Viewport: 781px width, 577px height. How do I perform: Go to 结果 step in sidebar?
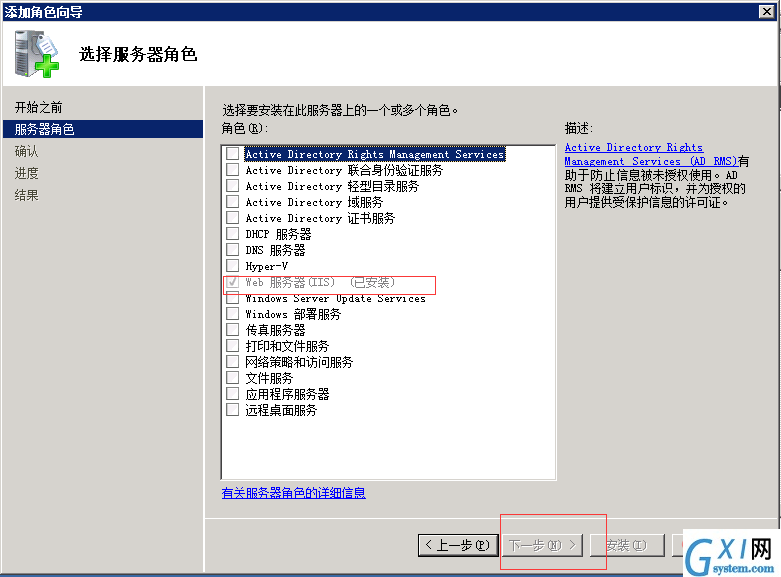(x=26, y=195)
